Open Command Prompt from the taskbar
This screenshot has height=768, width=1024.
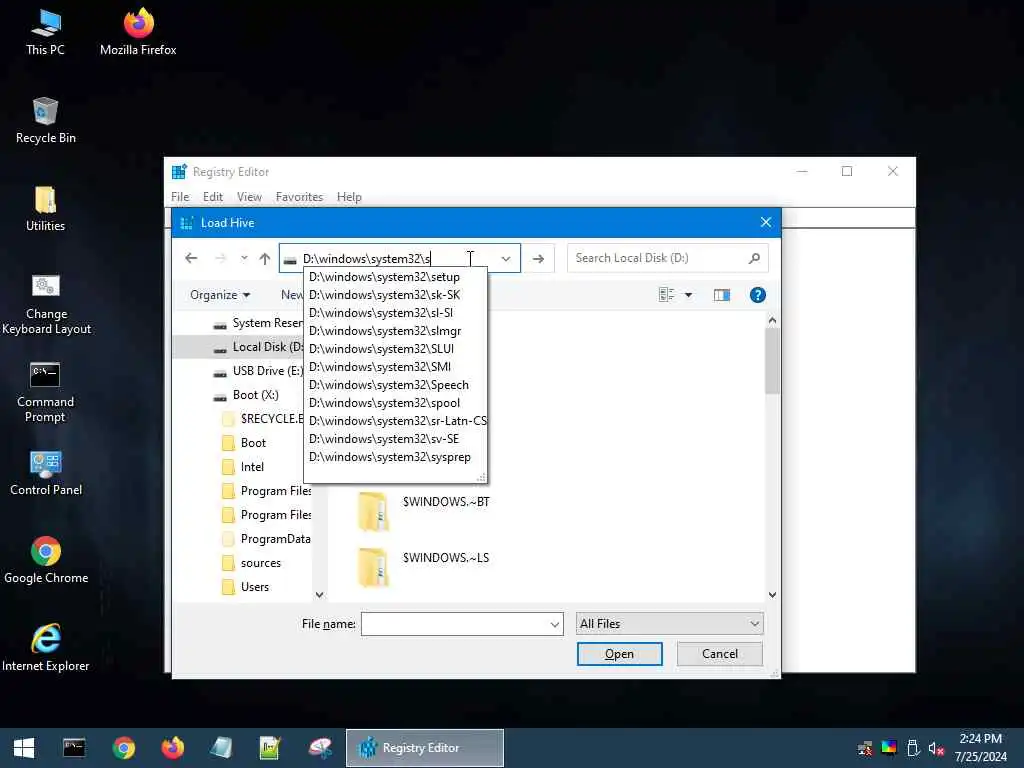74,748
